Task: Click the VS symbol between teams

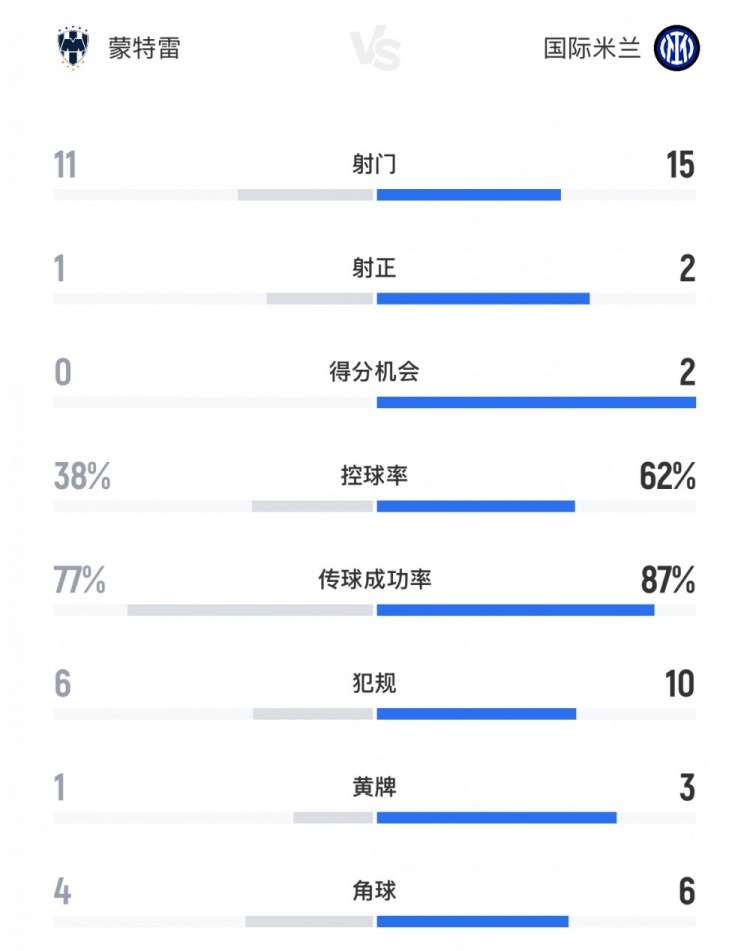Action: click(376, 49)
